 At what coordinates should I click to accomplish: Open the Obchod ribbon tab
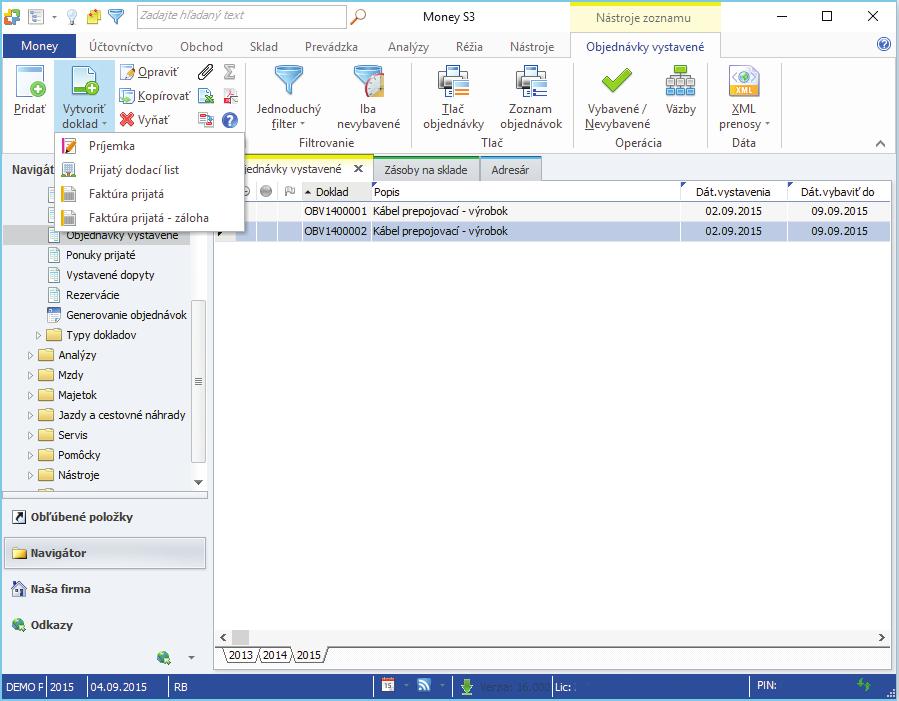coord(201,46)
